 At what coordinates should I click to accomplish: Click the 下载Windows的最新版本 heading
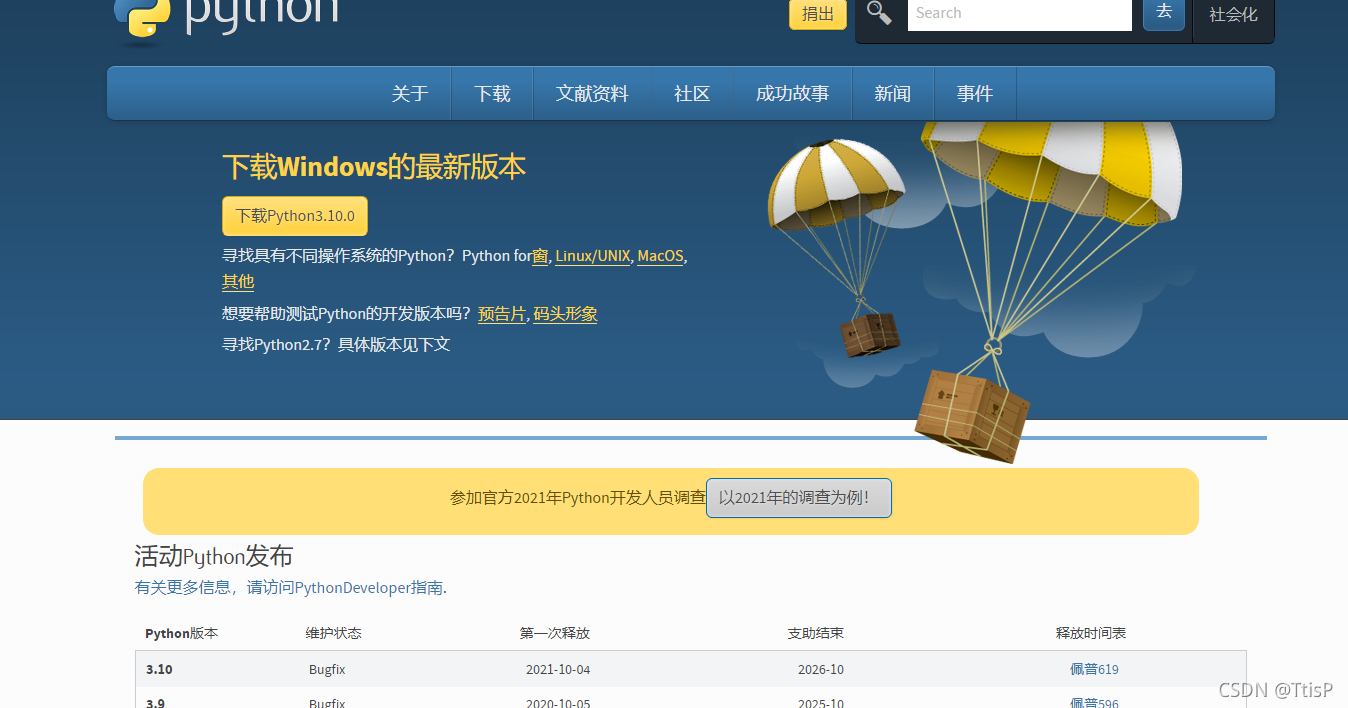click(x=374, y=167)
